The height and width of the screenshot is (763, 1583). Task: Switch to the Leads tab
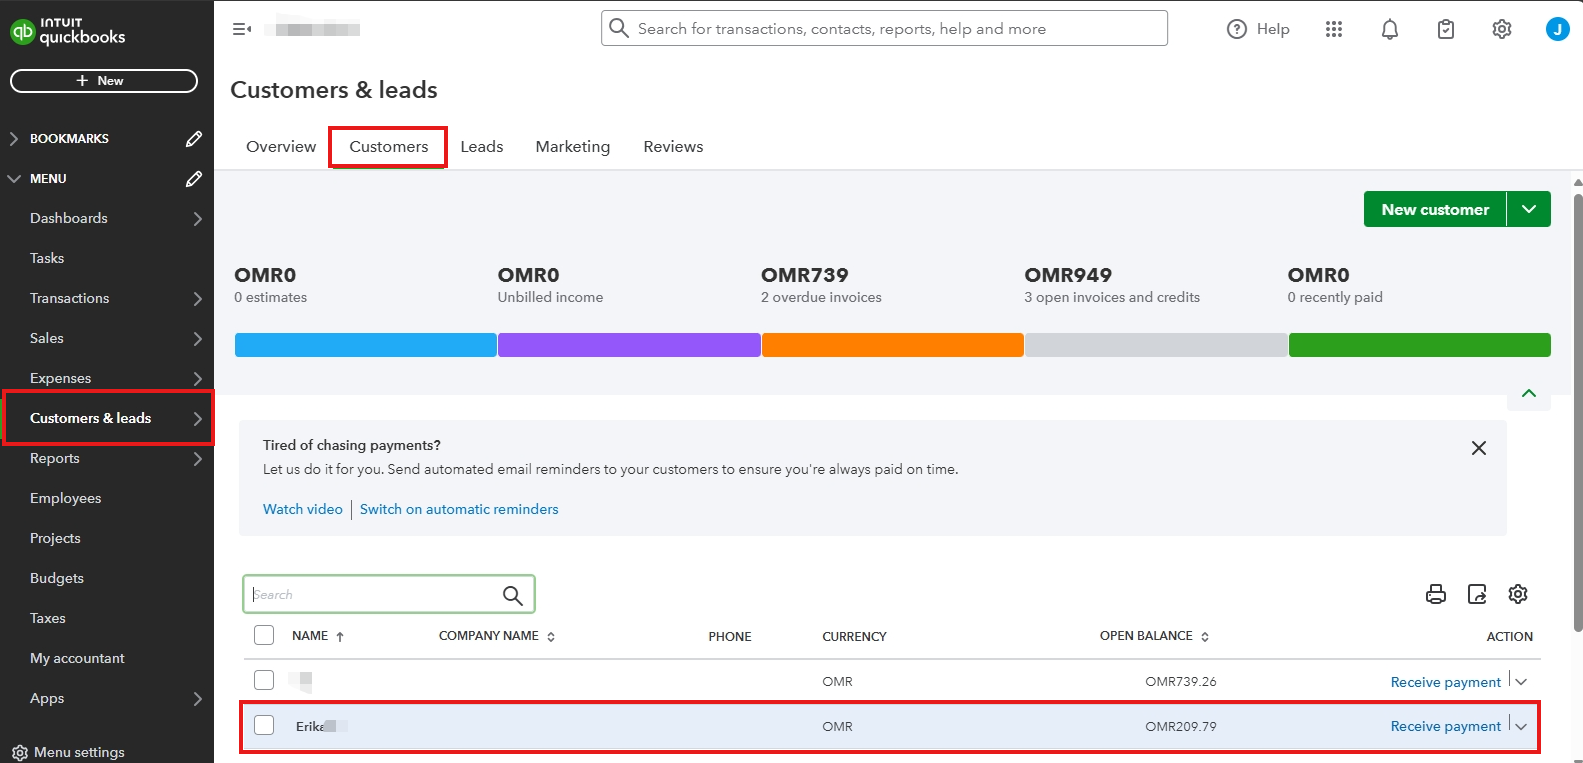[481, 147]
